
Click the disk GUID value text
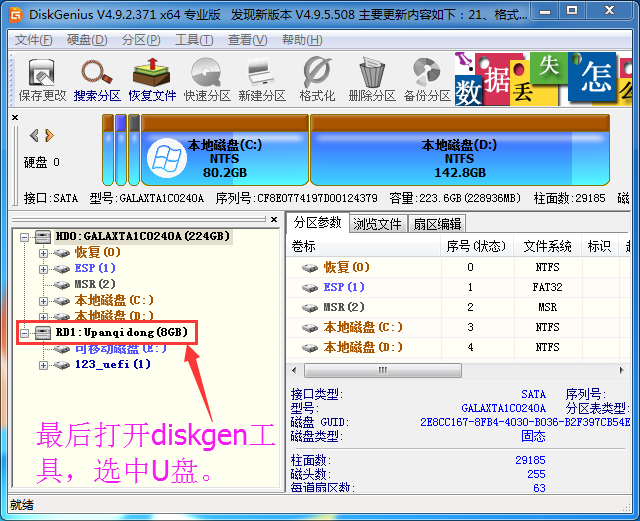coord(525,422)
